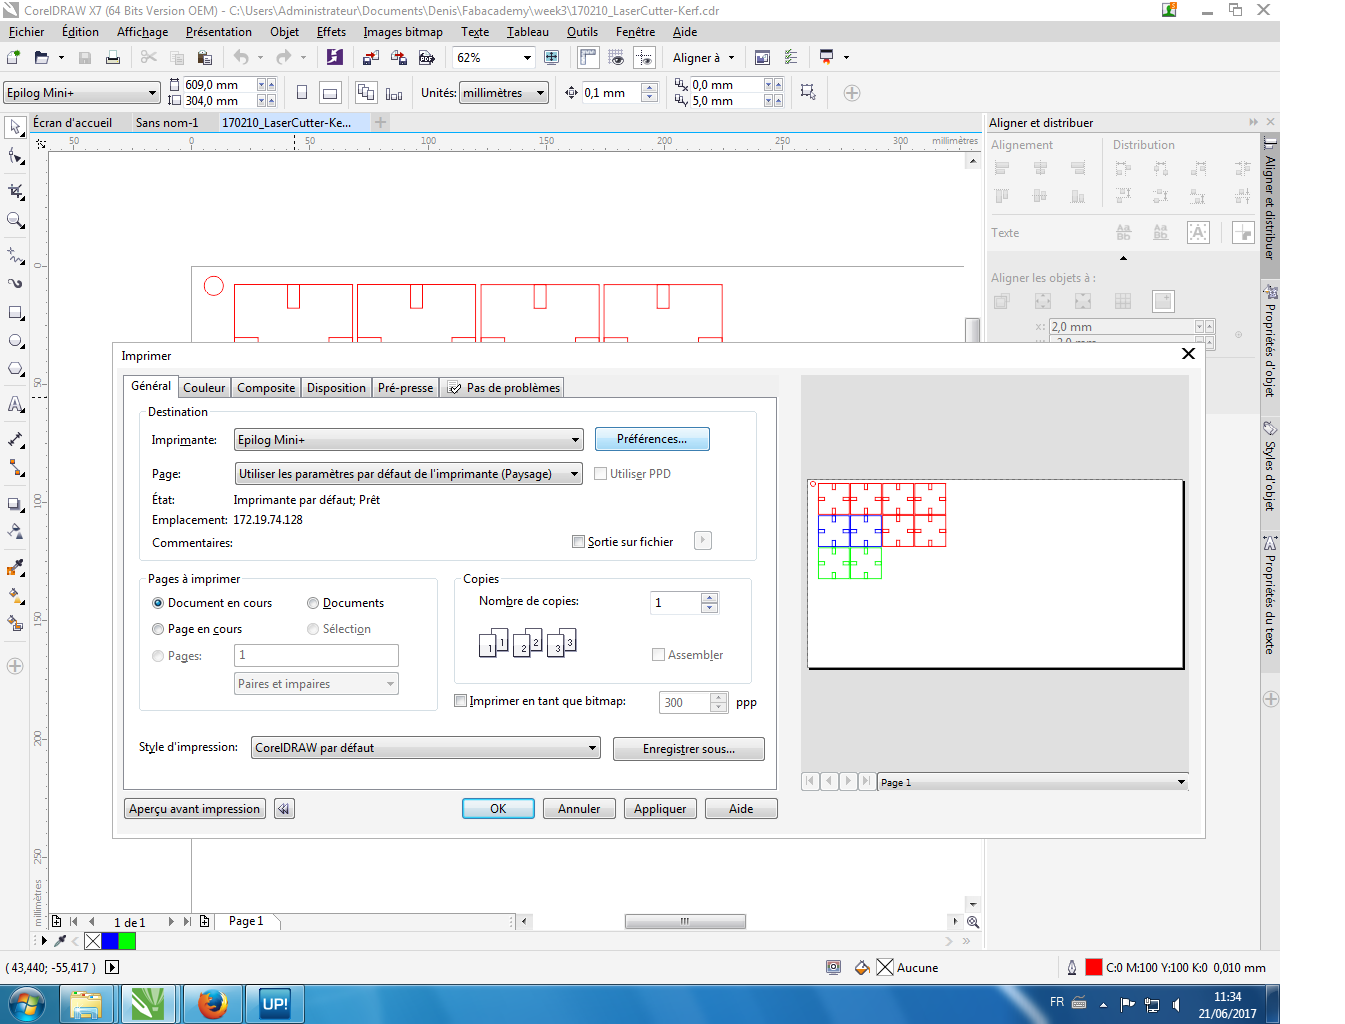
Task: Open the Windows Start menu
Action: click(x=27, y=1004)
